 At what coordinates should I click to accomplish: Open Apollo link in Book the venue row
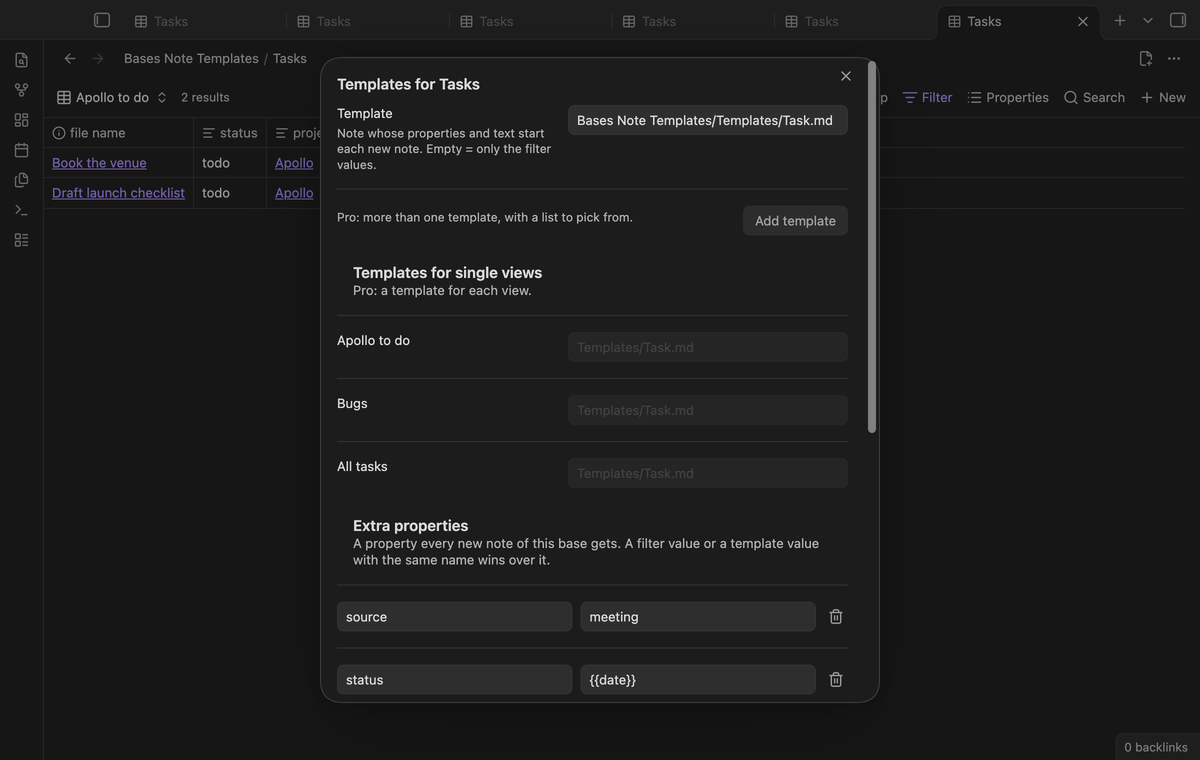coord(294,163)
